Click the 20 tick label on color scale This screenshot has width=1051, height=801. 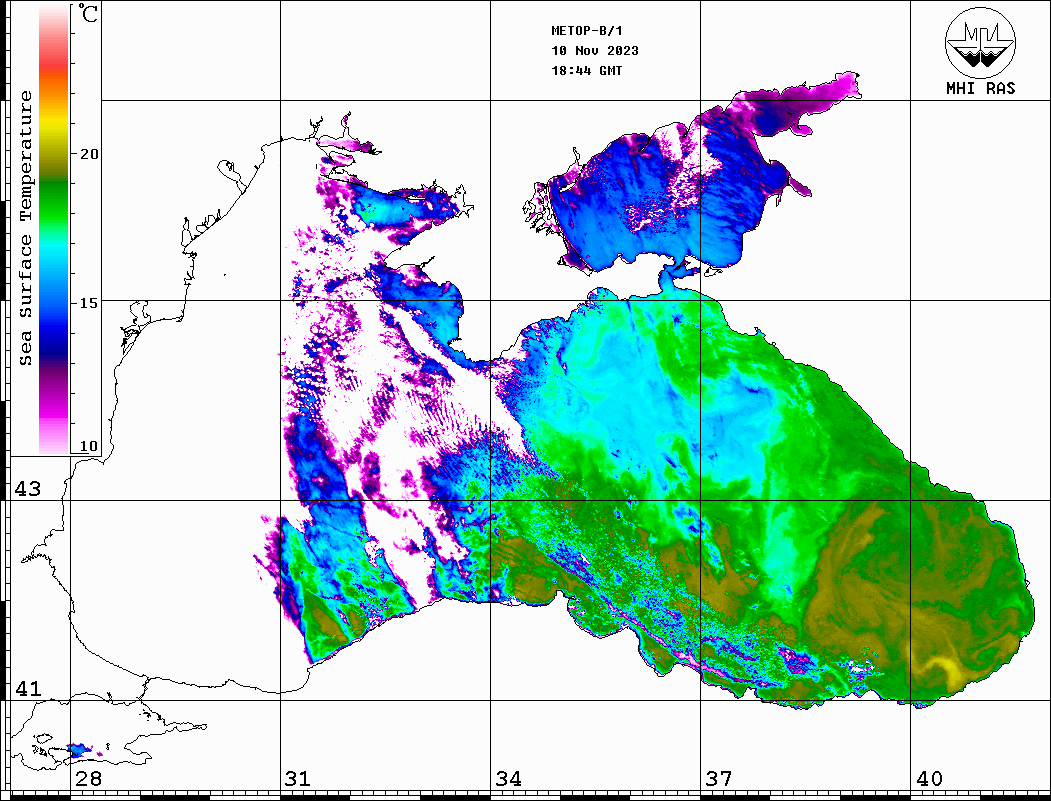click(x=89, y=154)
